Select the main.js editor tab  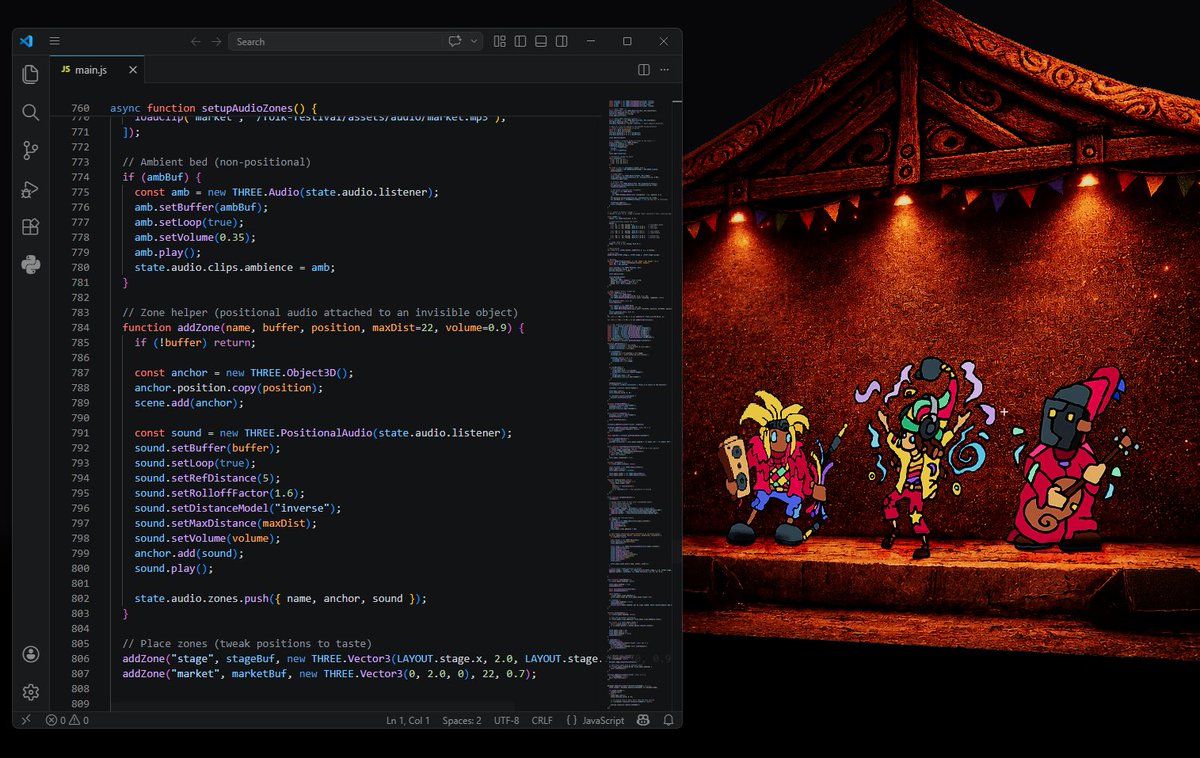97,70
